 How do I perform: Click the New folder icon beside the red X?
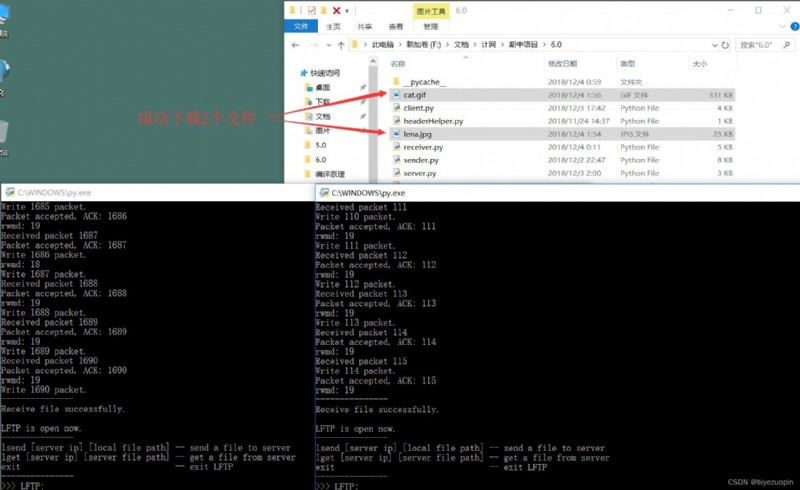pyautogui.click(x=323, y=10)
